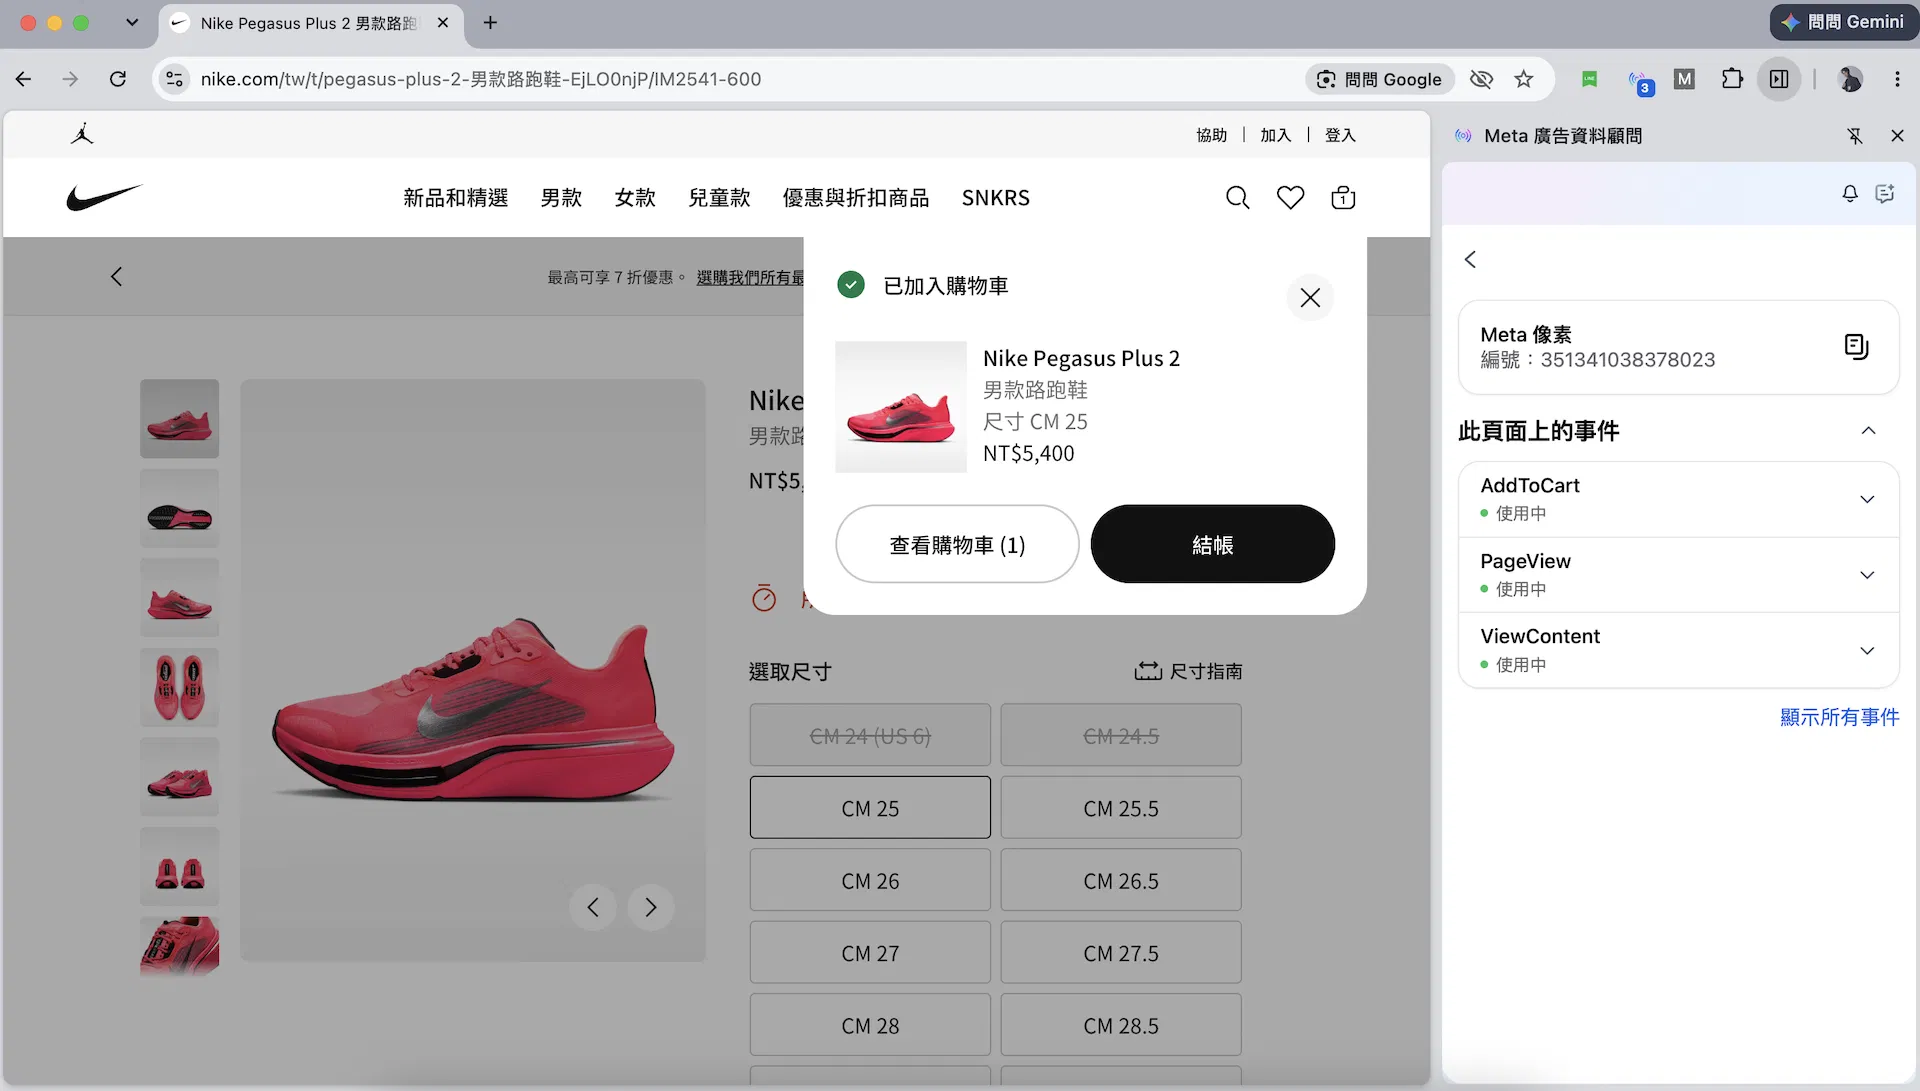The image size is (1920, 1091).
Task: Open Chrome three-dot menu
Action: coord(1897,79)
